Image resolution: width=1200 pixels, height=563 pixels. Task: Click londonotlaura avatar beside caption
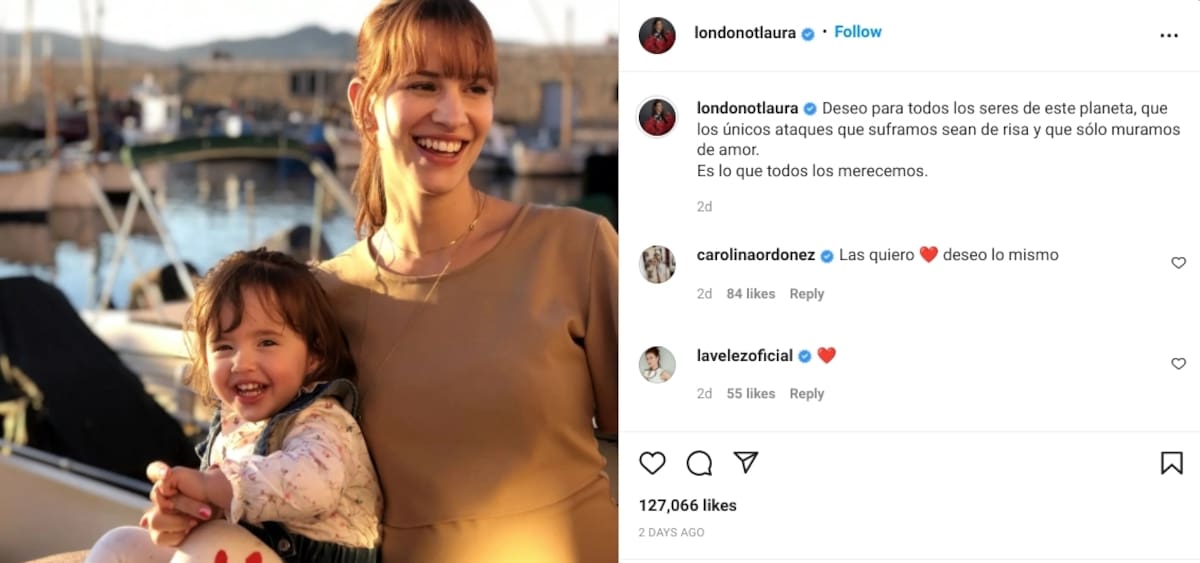coord(657,117)
